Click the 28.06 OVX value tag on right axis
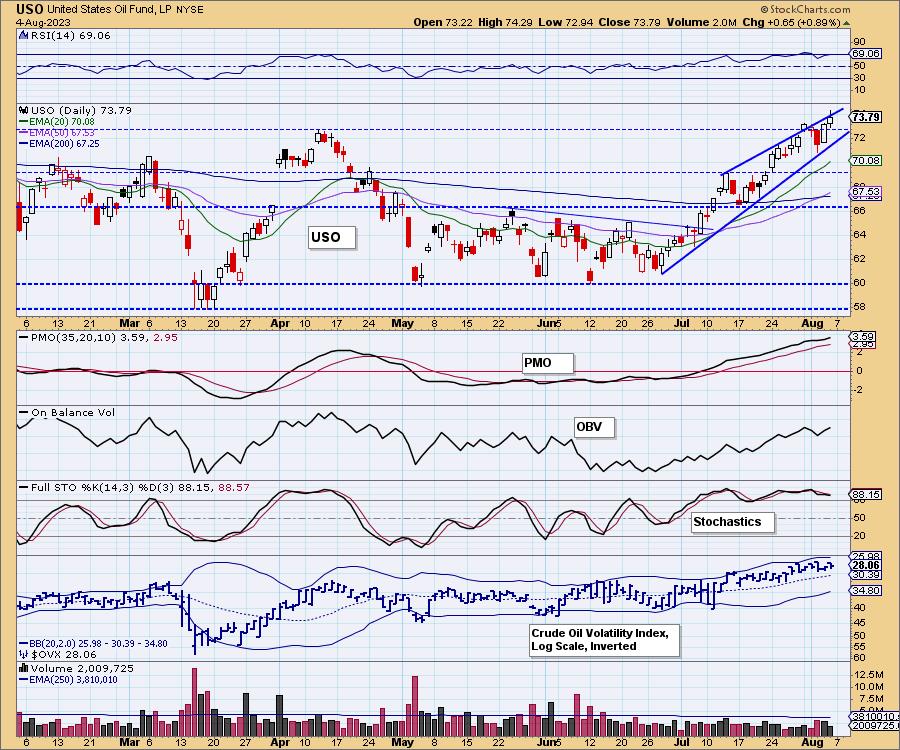900x750 pixels. coord(866,565)
